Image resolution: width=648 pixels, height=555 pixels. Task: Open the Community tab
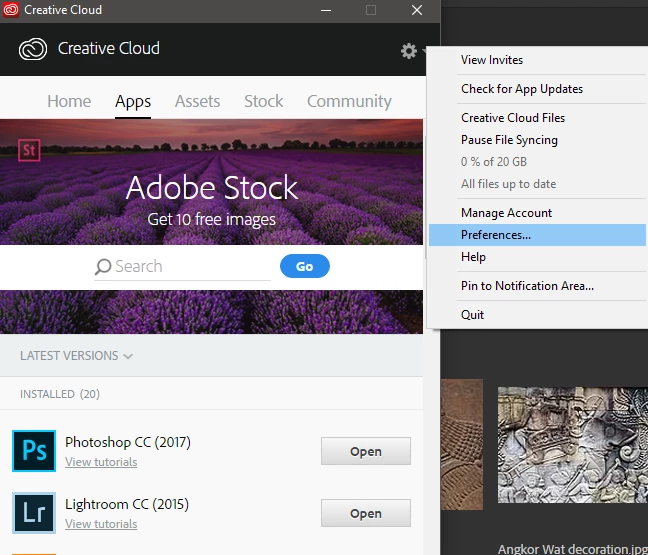pyautogui.click(x=349, y=101)
